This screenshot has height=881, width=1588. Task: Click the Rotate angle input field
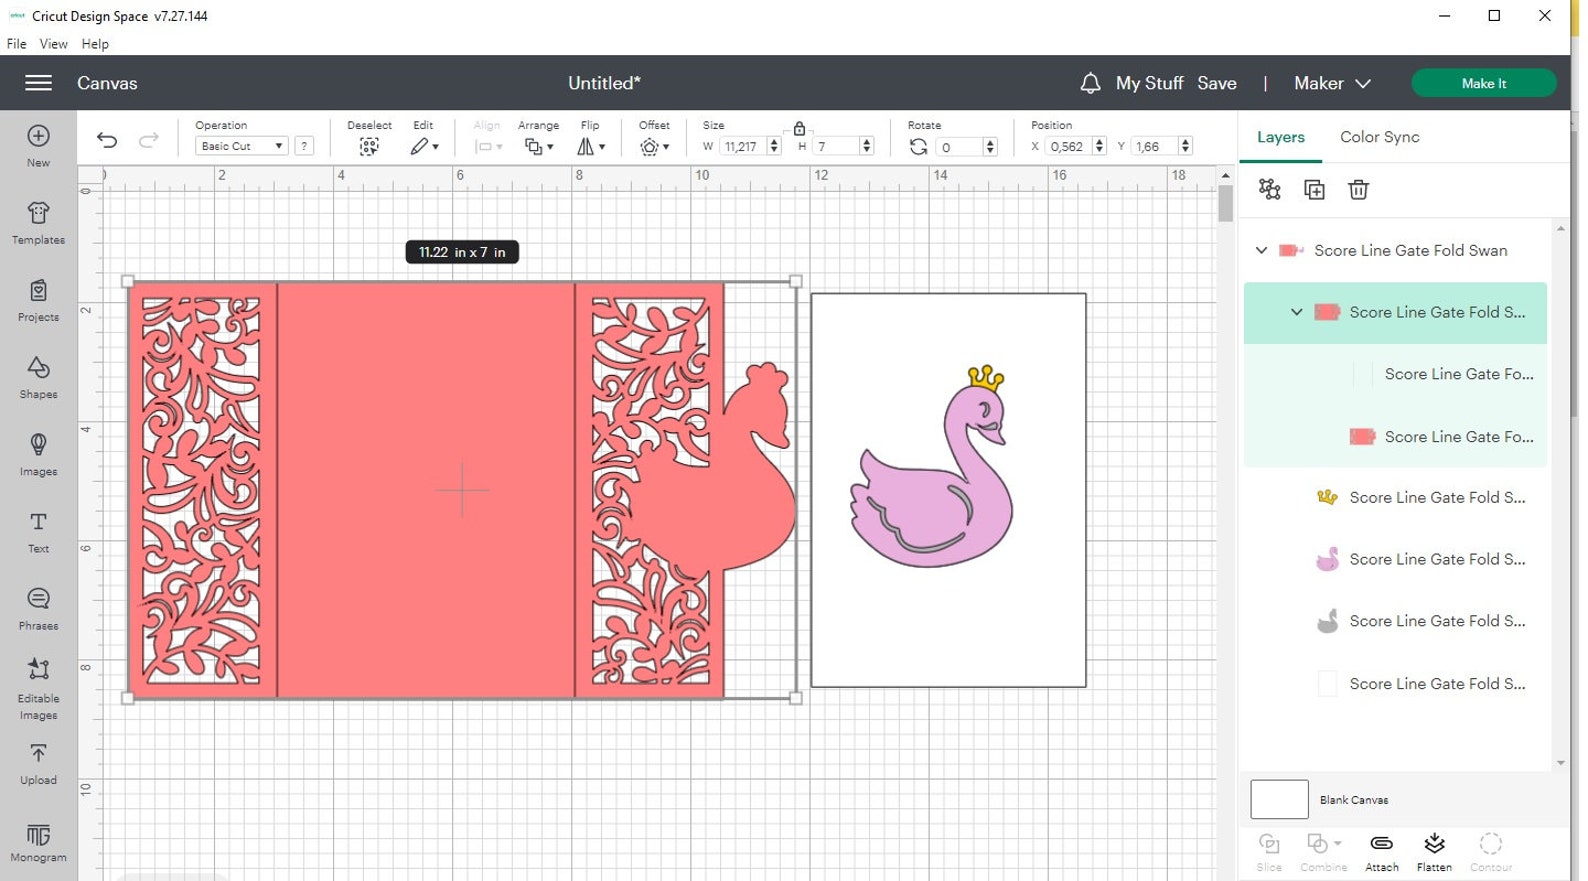pos(959,146)
